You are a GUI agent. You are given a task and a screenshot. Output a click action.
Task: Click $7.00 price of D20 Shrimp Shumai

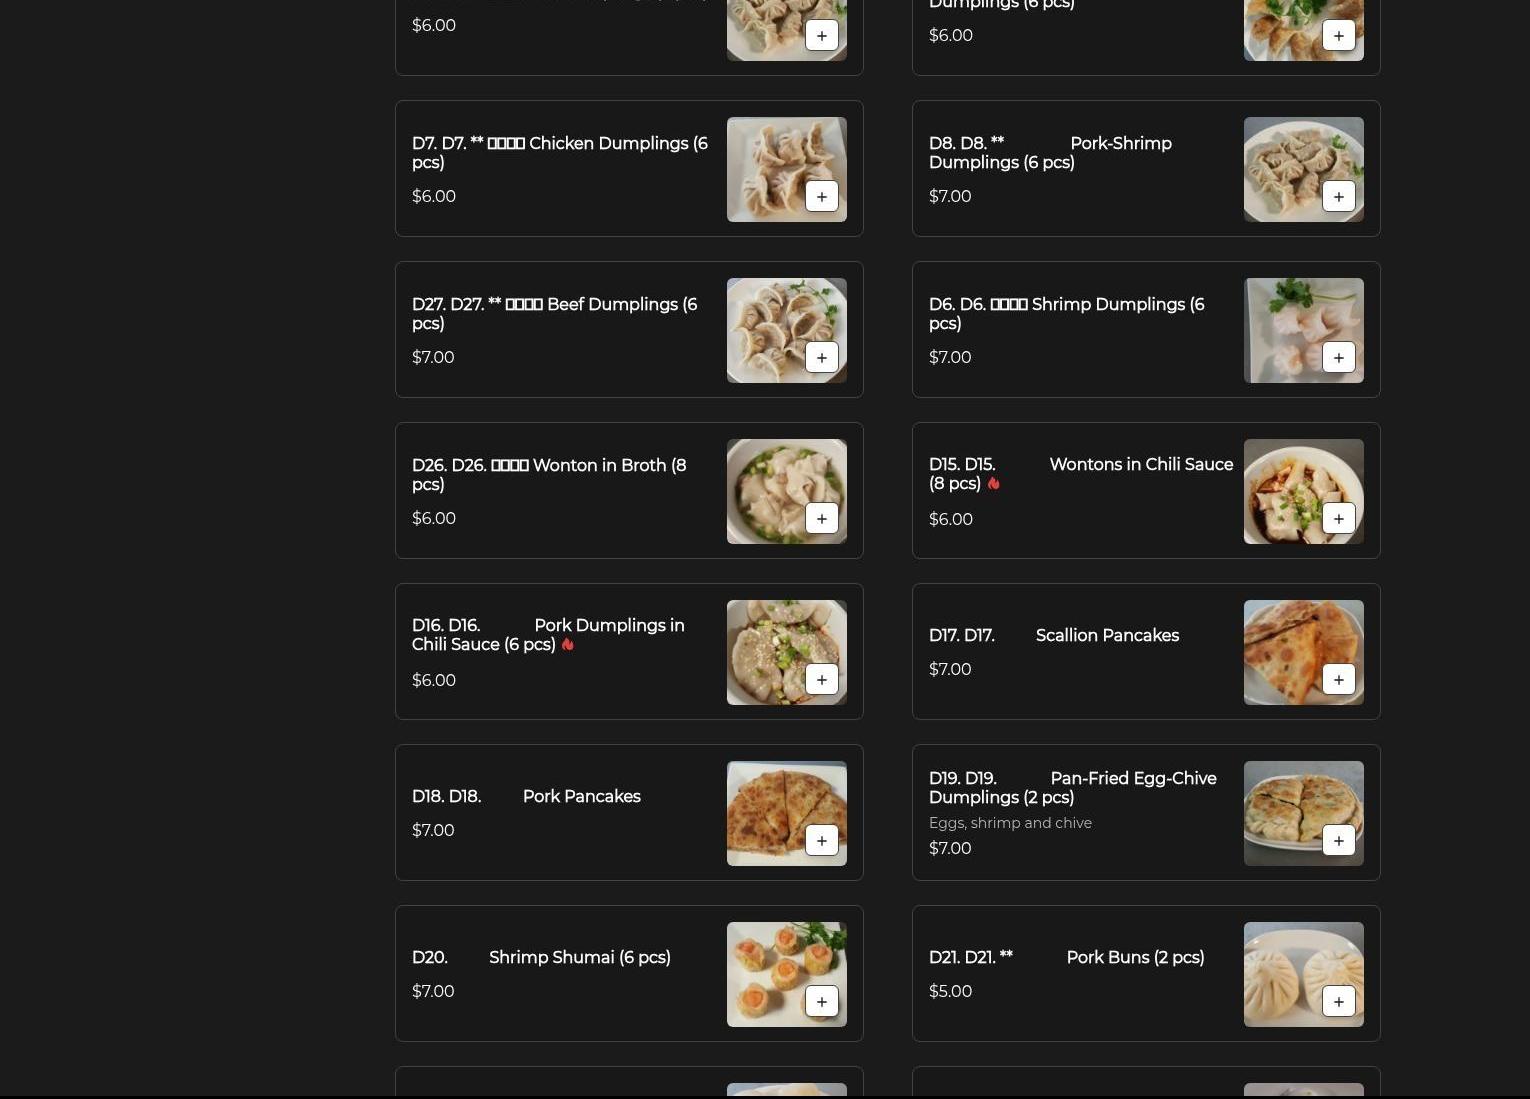[x=433, y=992]
